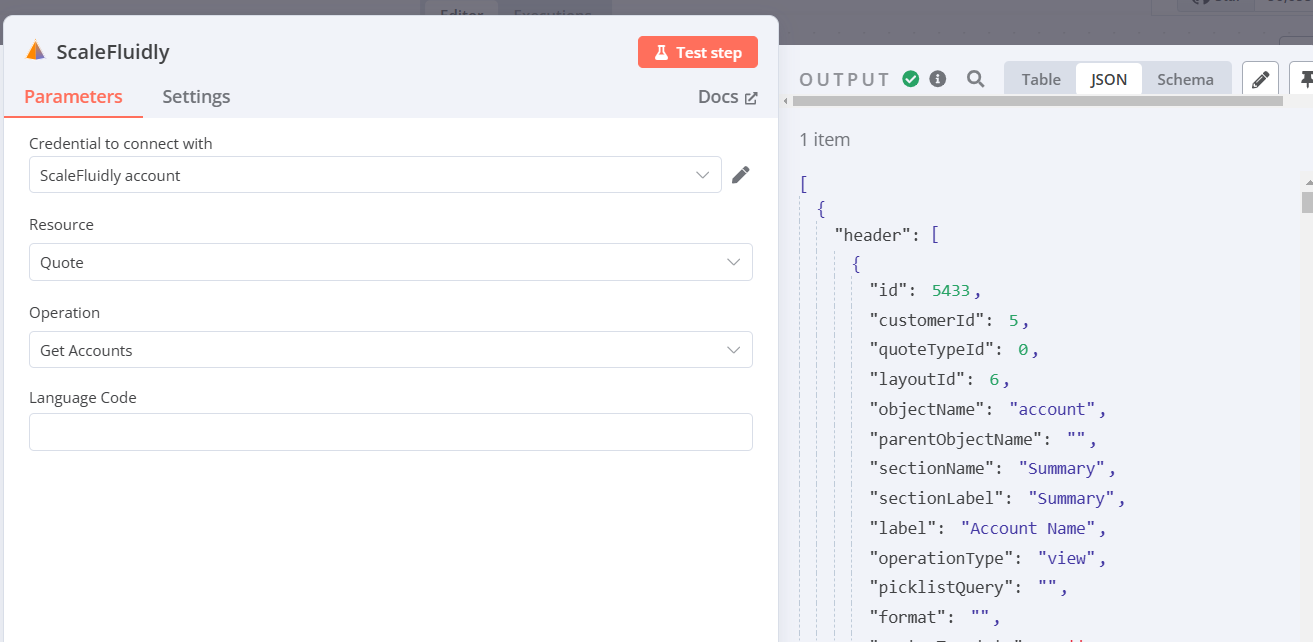
Task: Click the ScaleFluidly node title text
Action: (x=113, y=52)
